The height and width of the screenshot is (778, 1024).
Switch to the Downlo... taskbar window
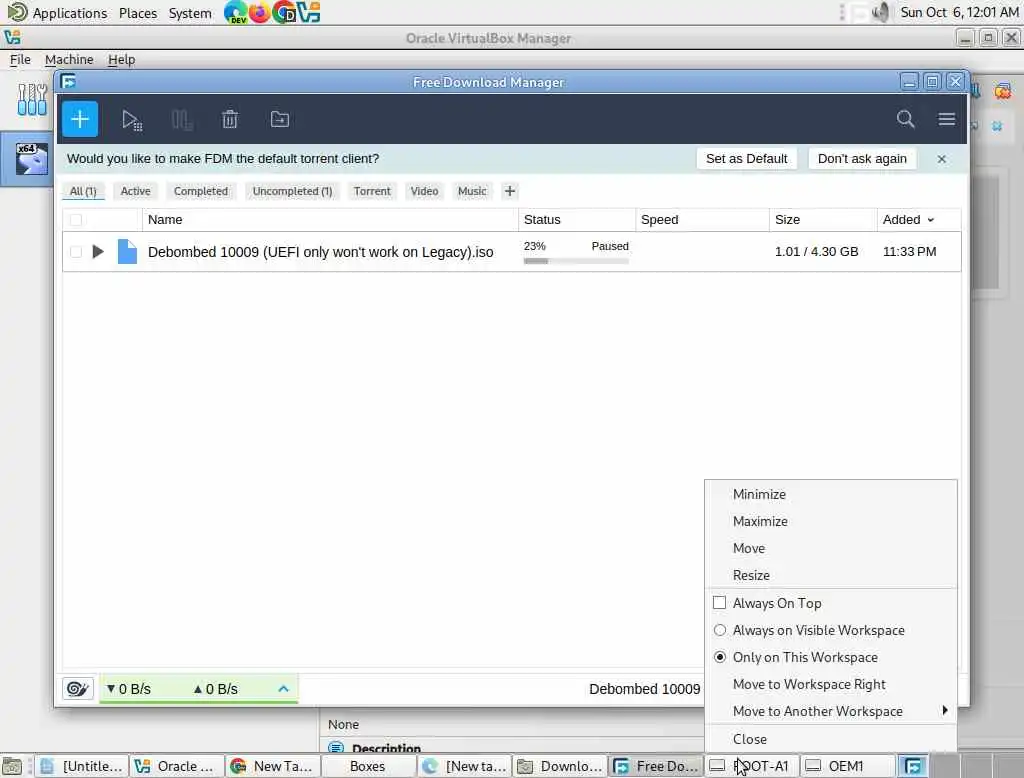[560, 766]
